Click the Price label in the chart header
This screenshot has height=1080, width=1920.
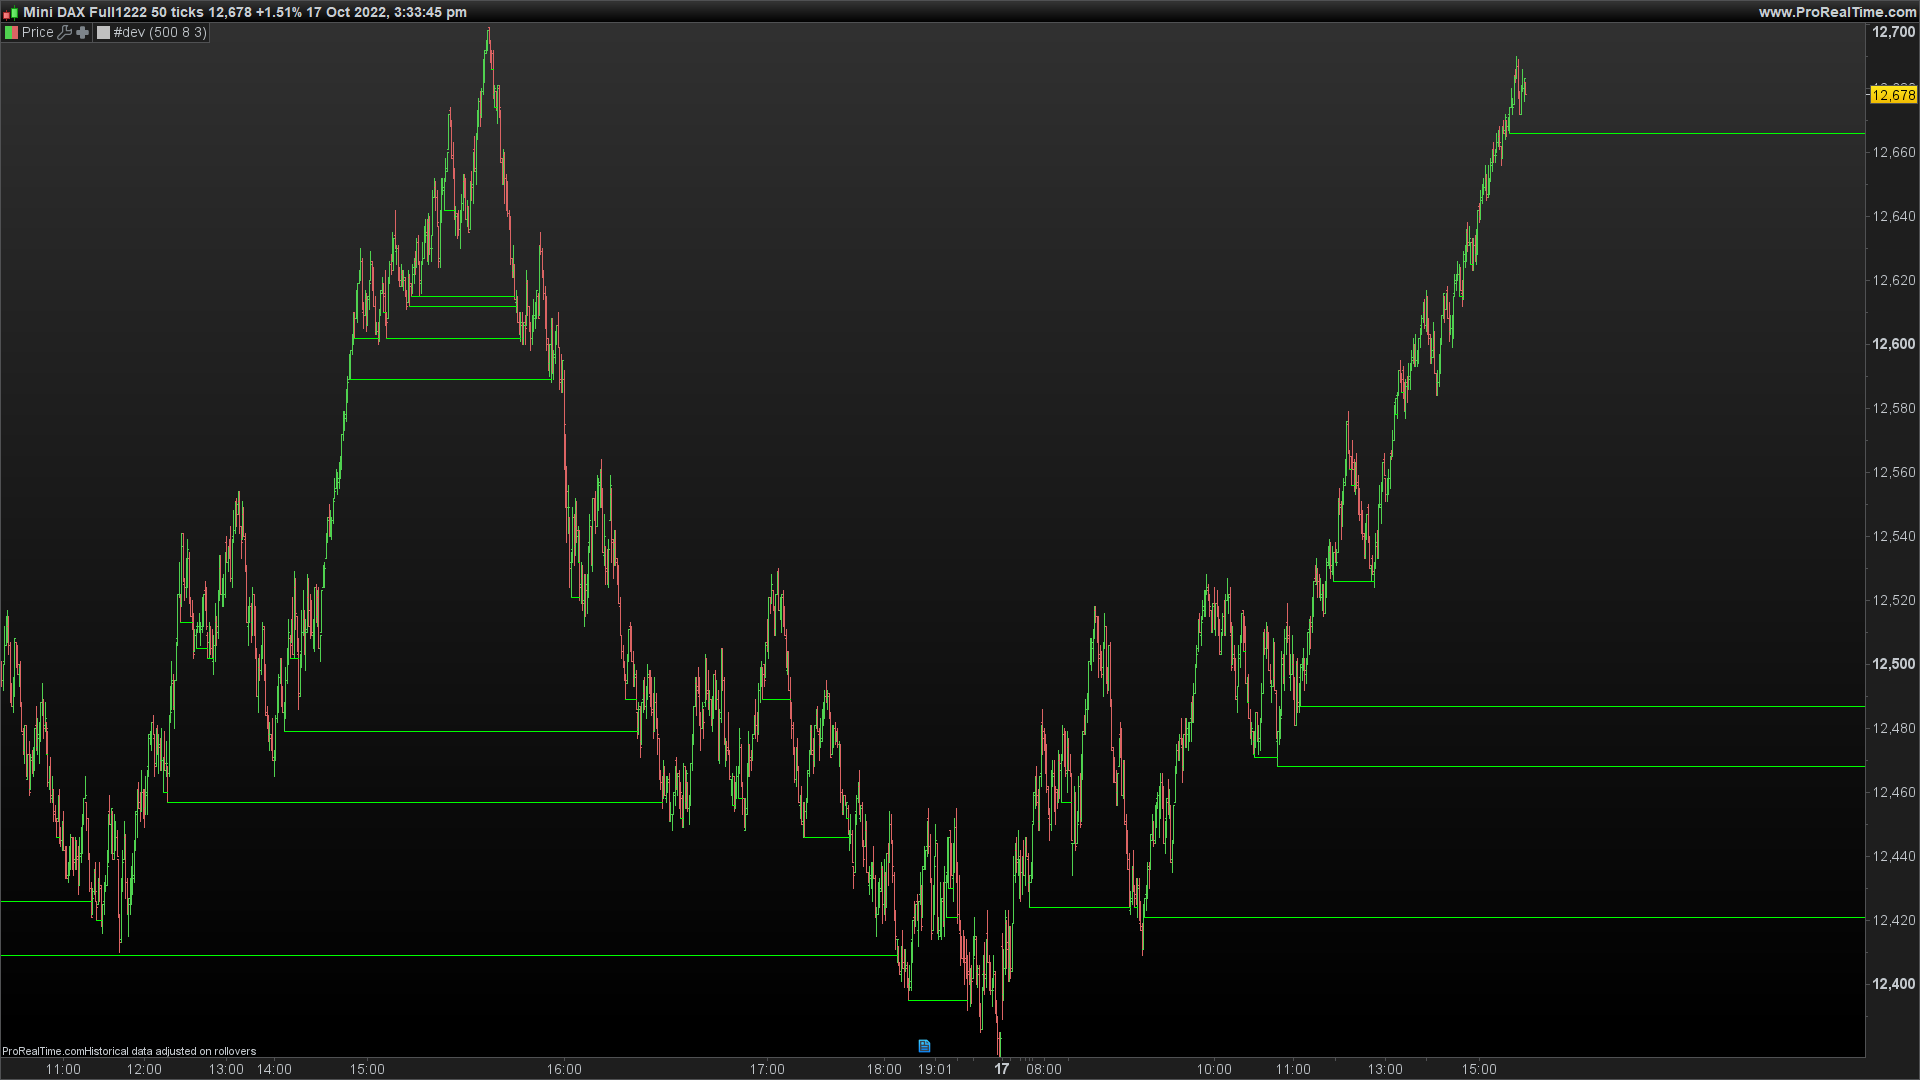[38, 32]
